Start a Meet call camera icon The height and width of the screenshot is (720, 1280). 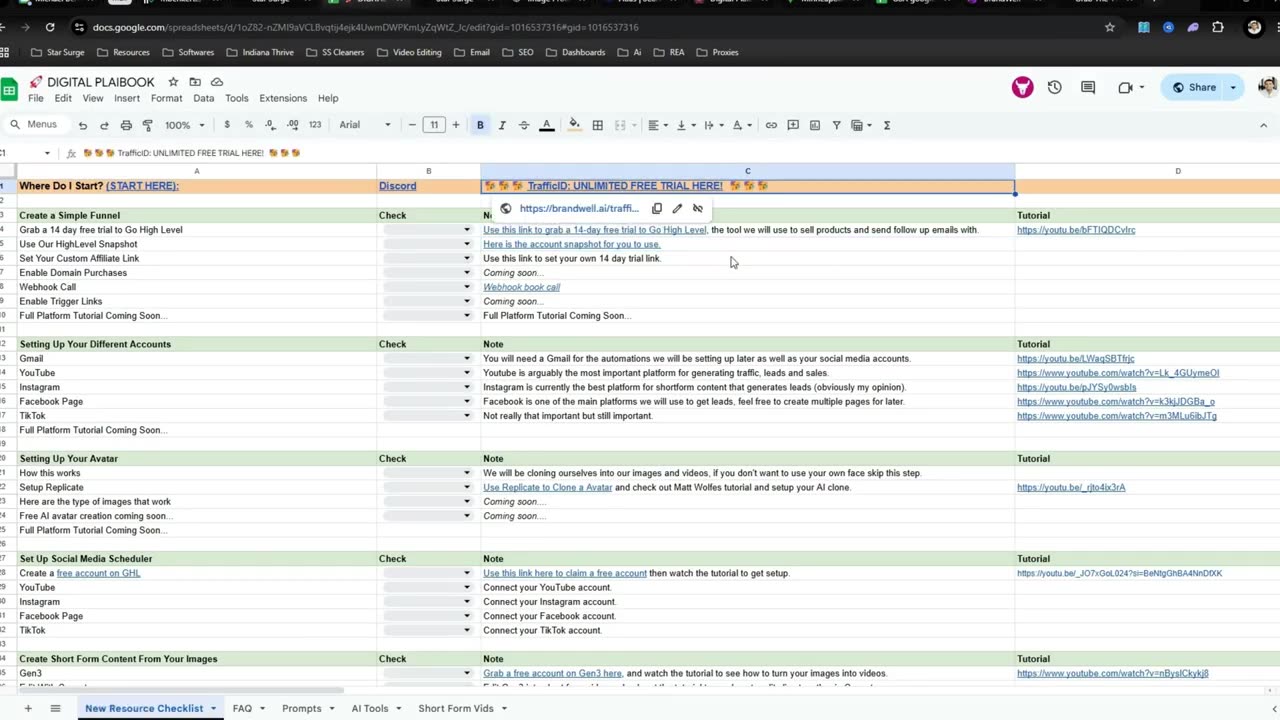[1125, 87]
